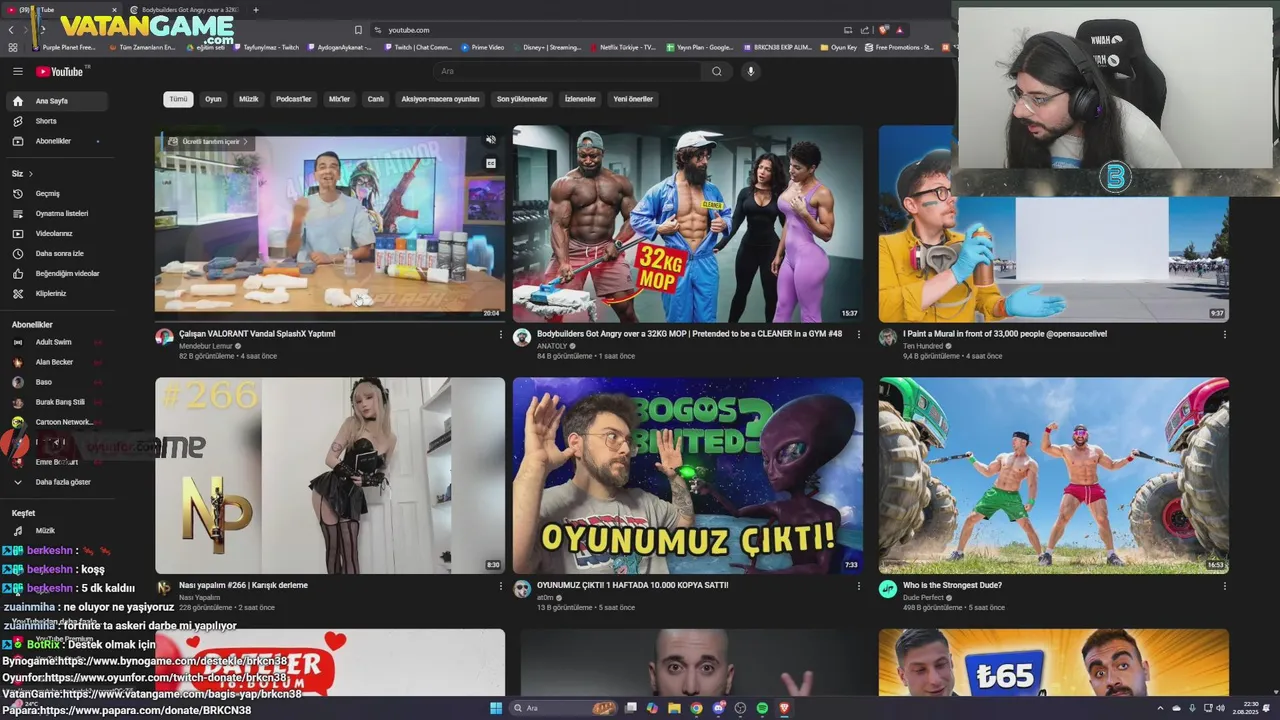Screen dimensions: 1280x720
Task: Open Shorts in the sidebar
Action: 56,121
